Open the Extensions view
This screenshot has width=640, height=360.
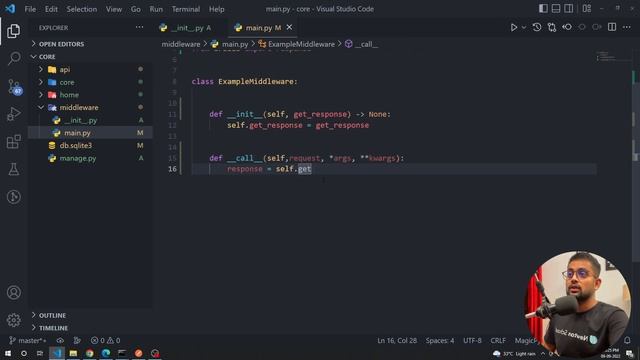pos(14,142)
